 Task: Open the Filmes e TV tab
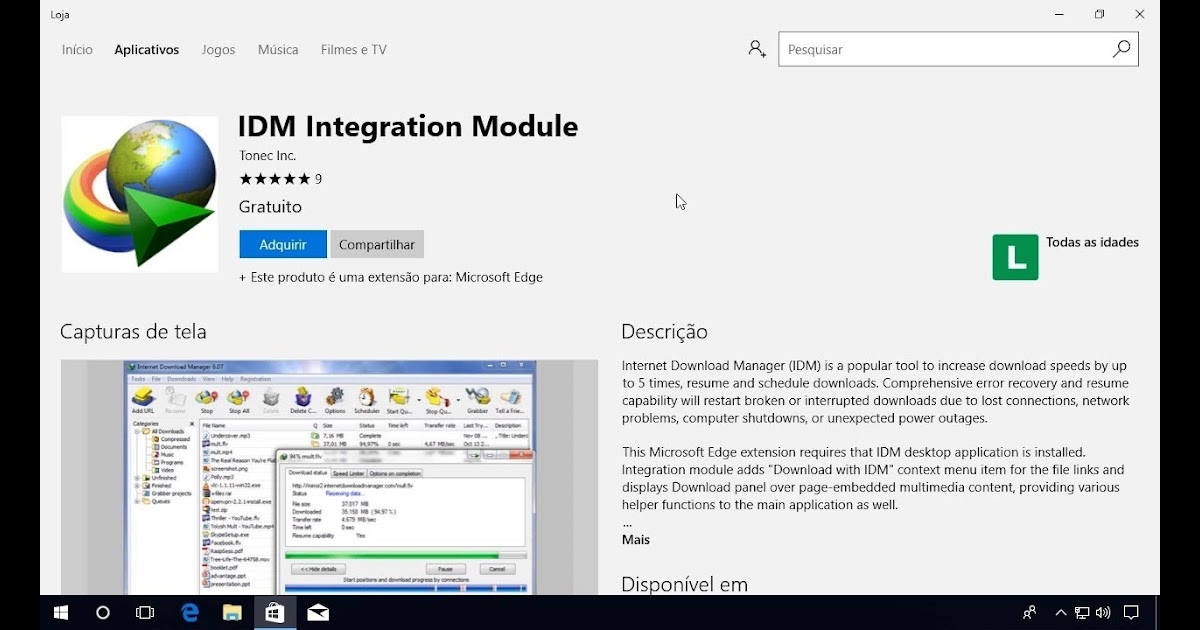point(354,49)
